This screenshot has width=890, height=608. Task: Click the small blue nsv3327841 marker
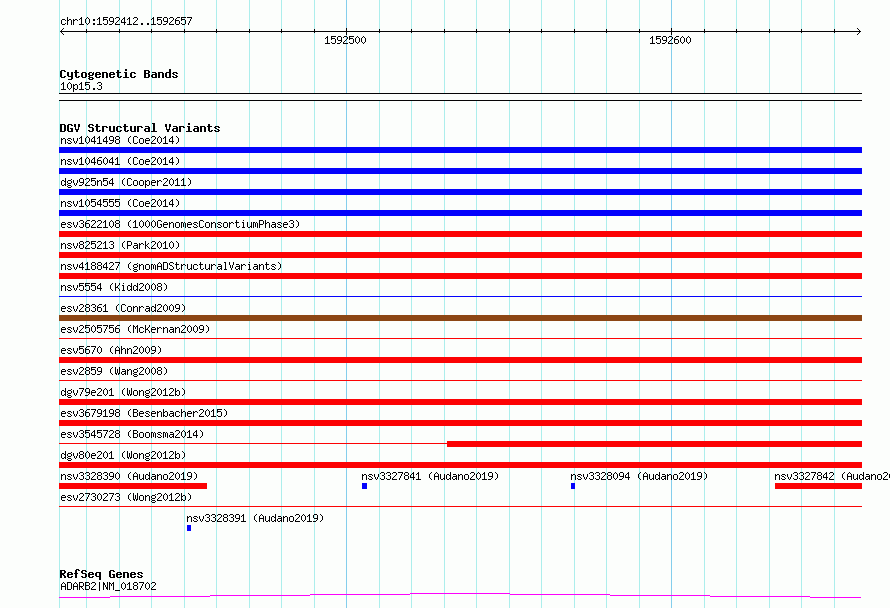pyautogui.click(x=364, y=486)
